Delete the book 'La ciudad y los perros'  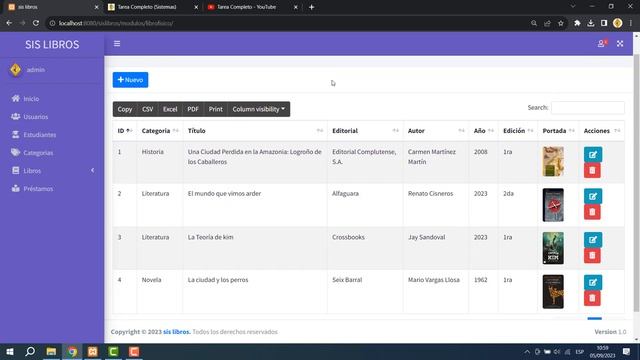click(x=592, y=298)
